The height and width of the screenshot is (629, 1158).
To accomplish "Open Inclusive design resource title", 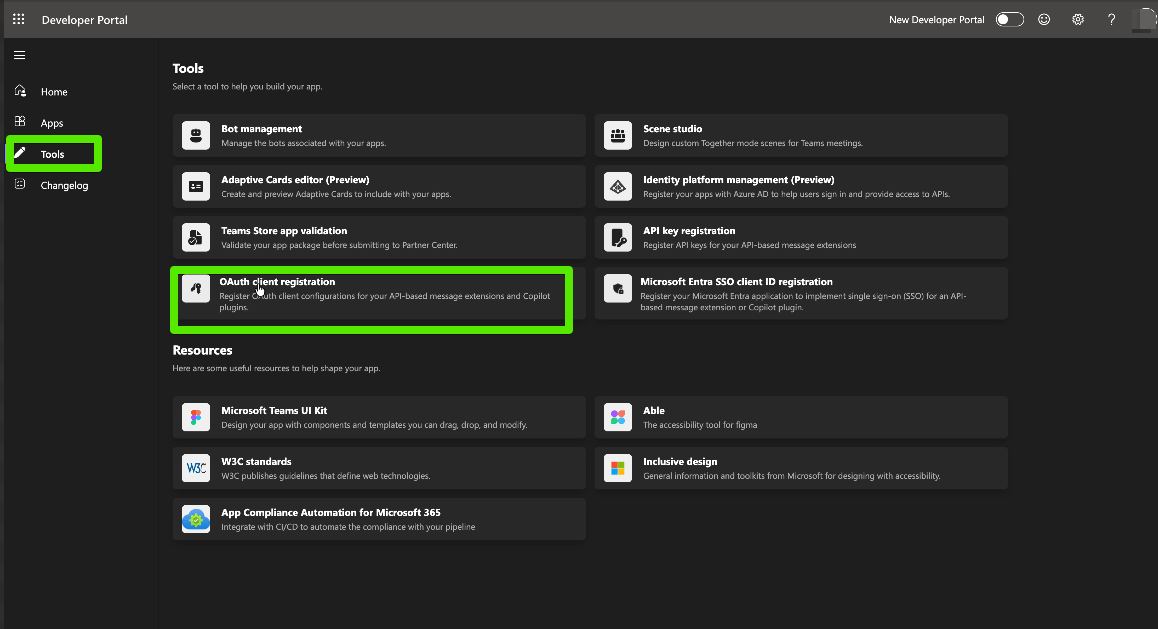I will coord(680,461).
